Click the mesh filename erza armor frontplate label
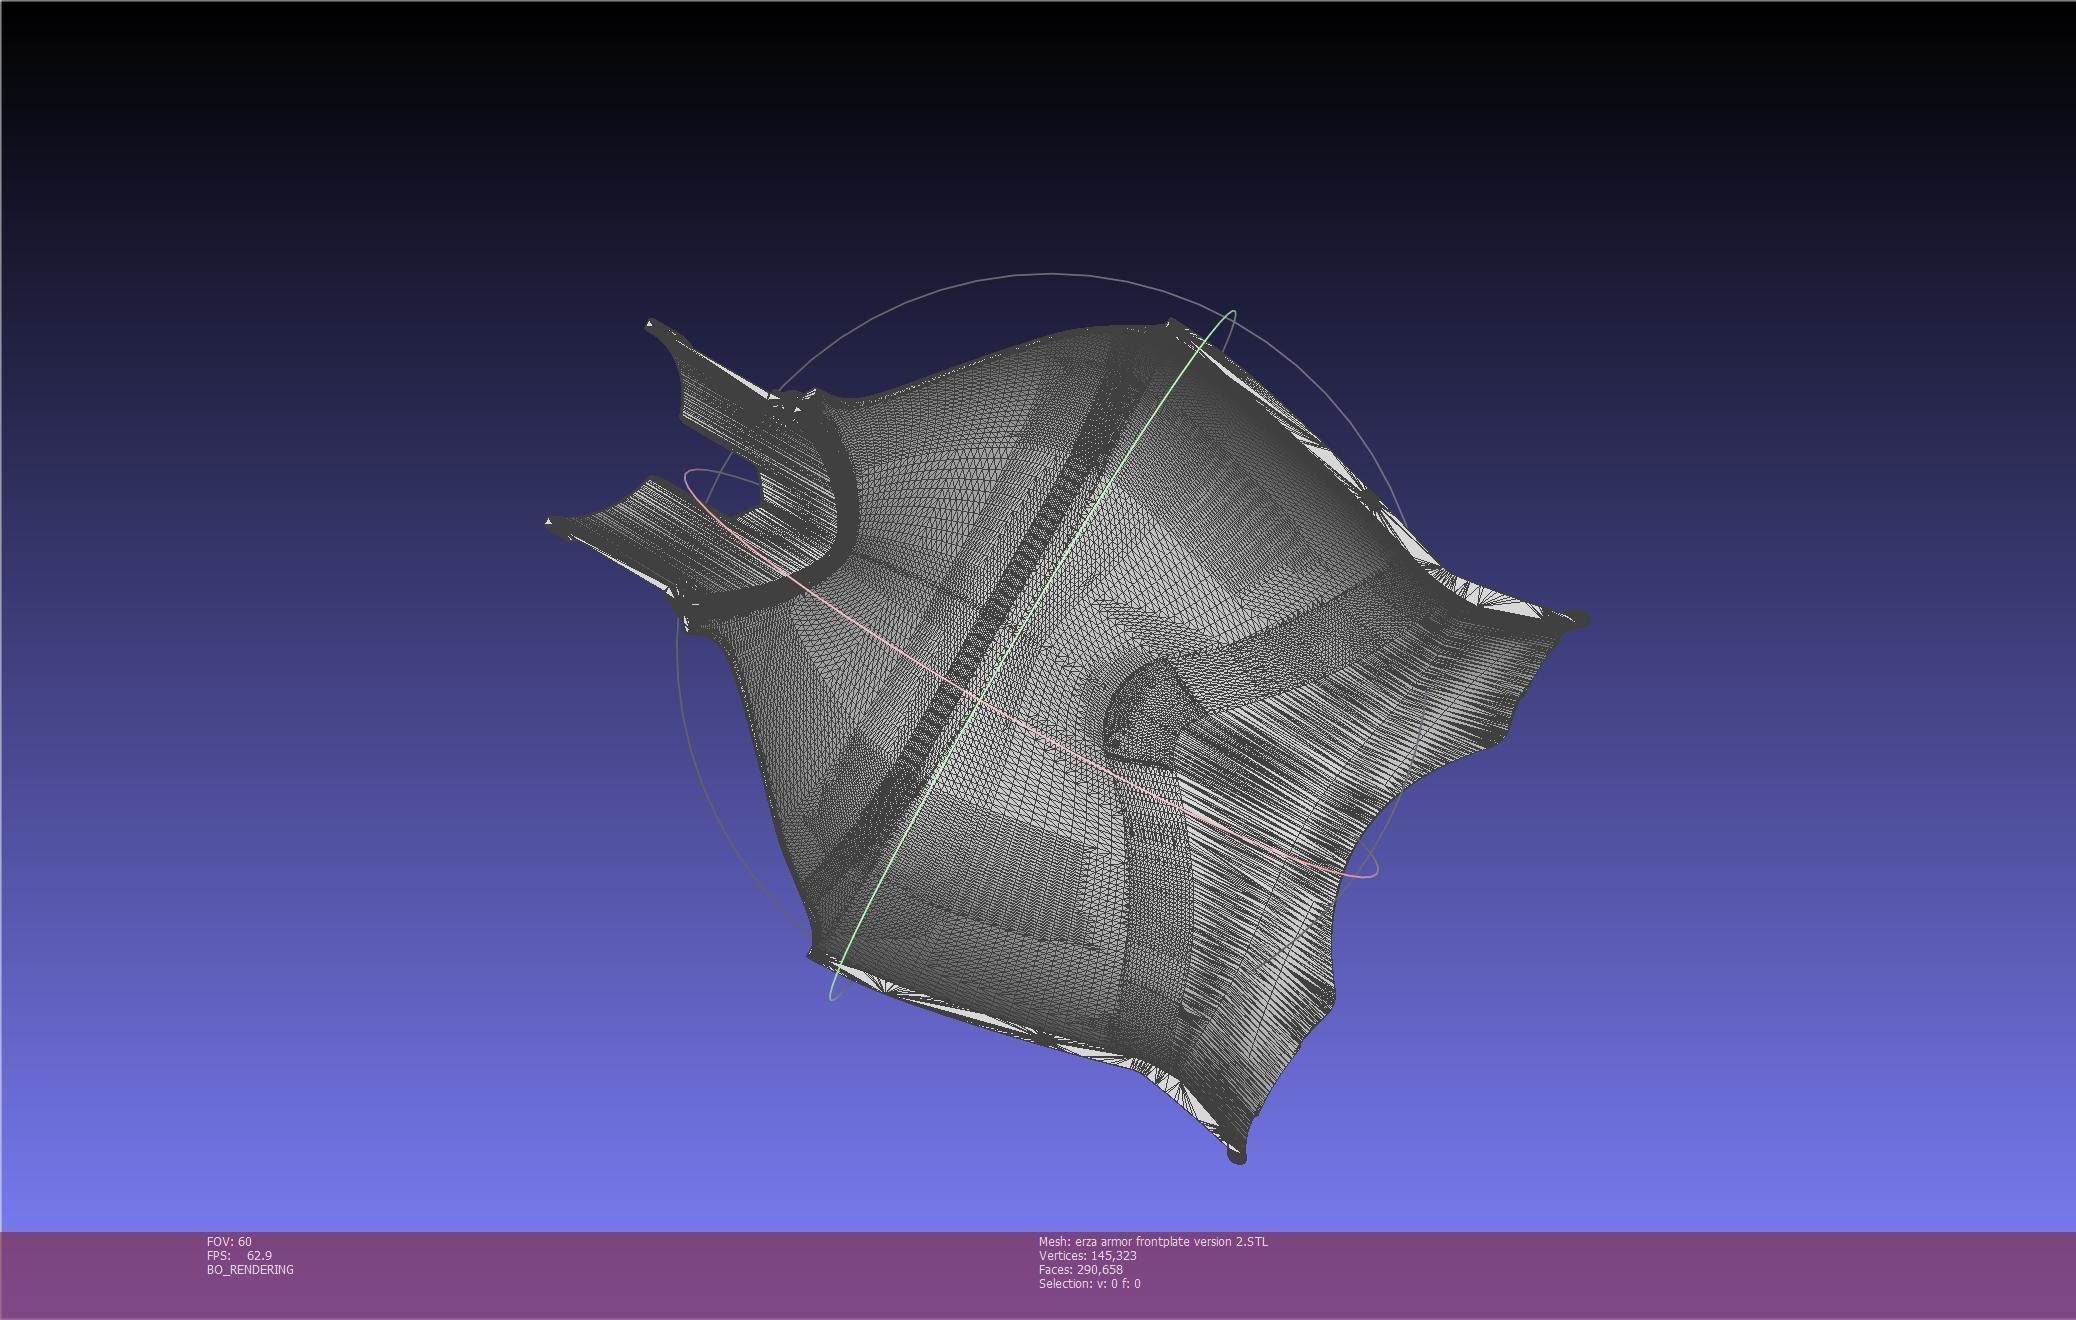2076x1320 pixels. [x=1153, y=1241]
